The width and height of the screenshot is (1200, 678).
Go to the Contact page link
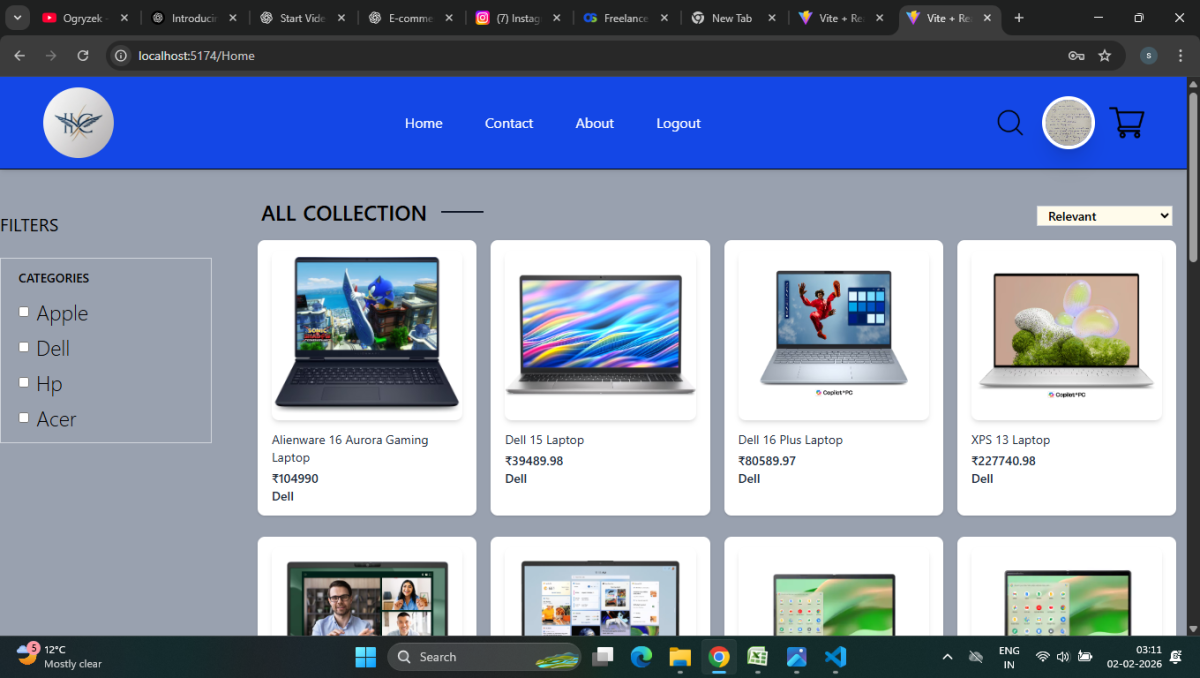tap(509, 123)
